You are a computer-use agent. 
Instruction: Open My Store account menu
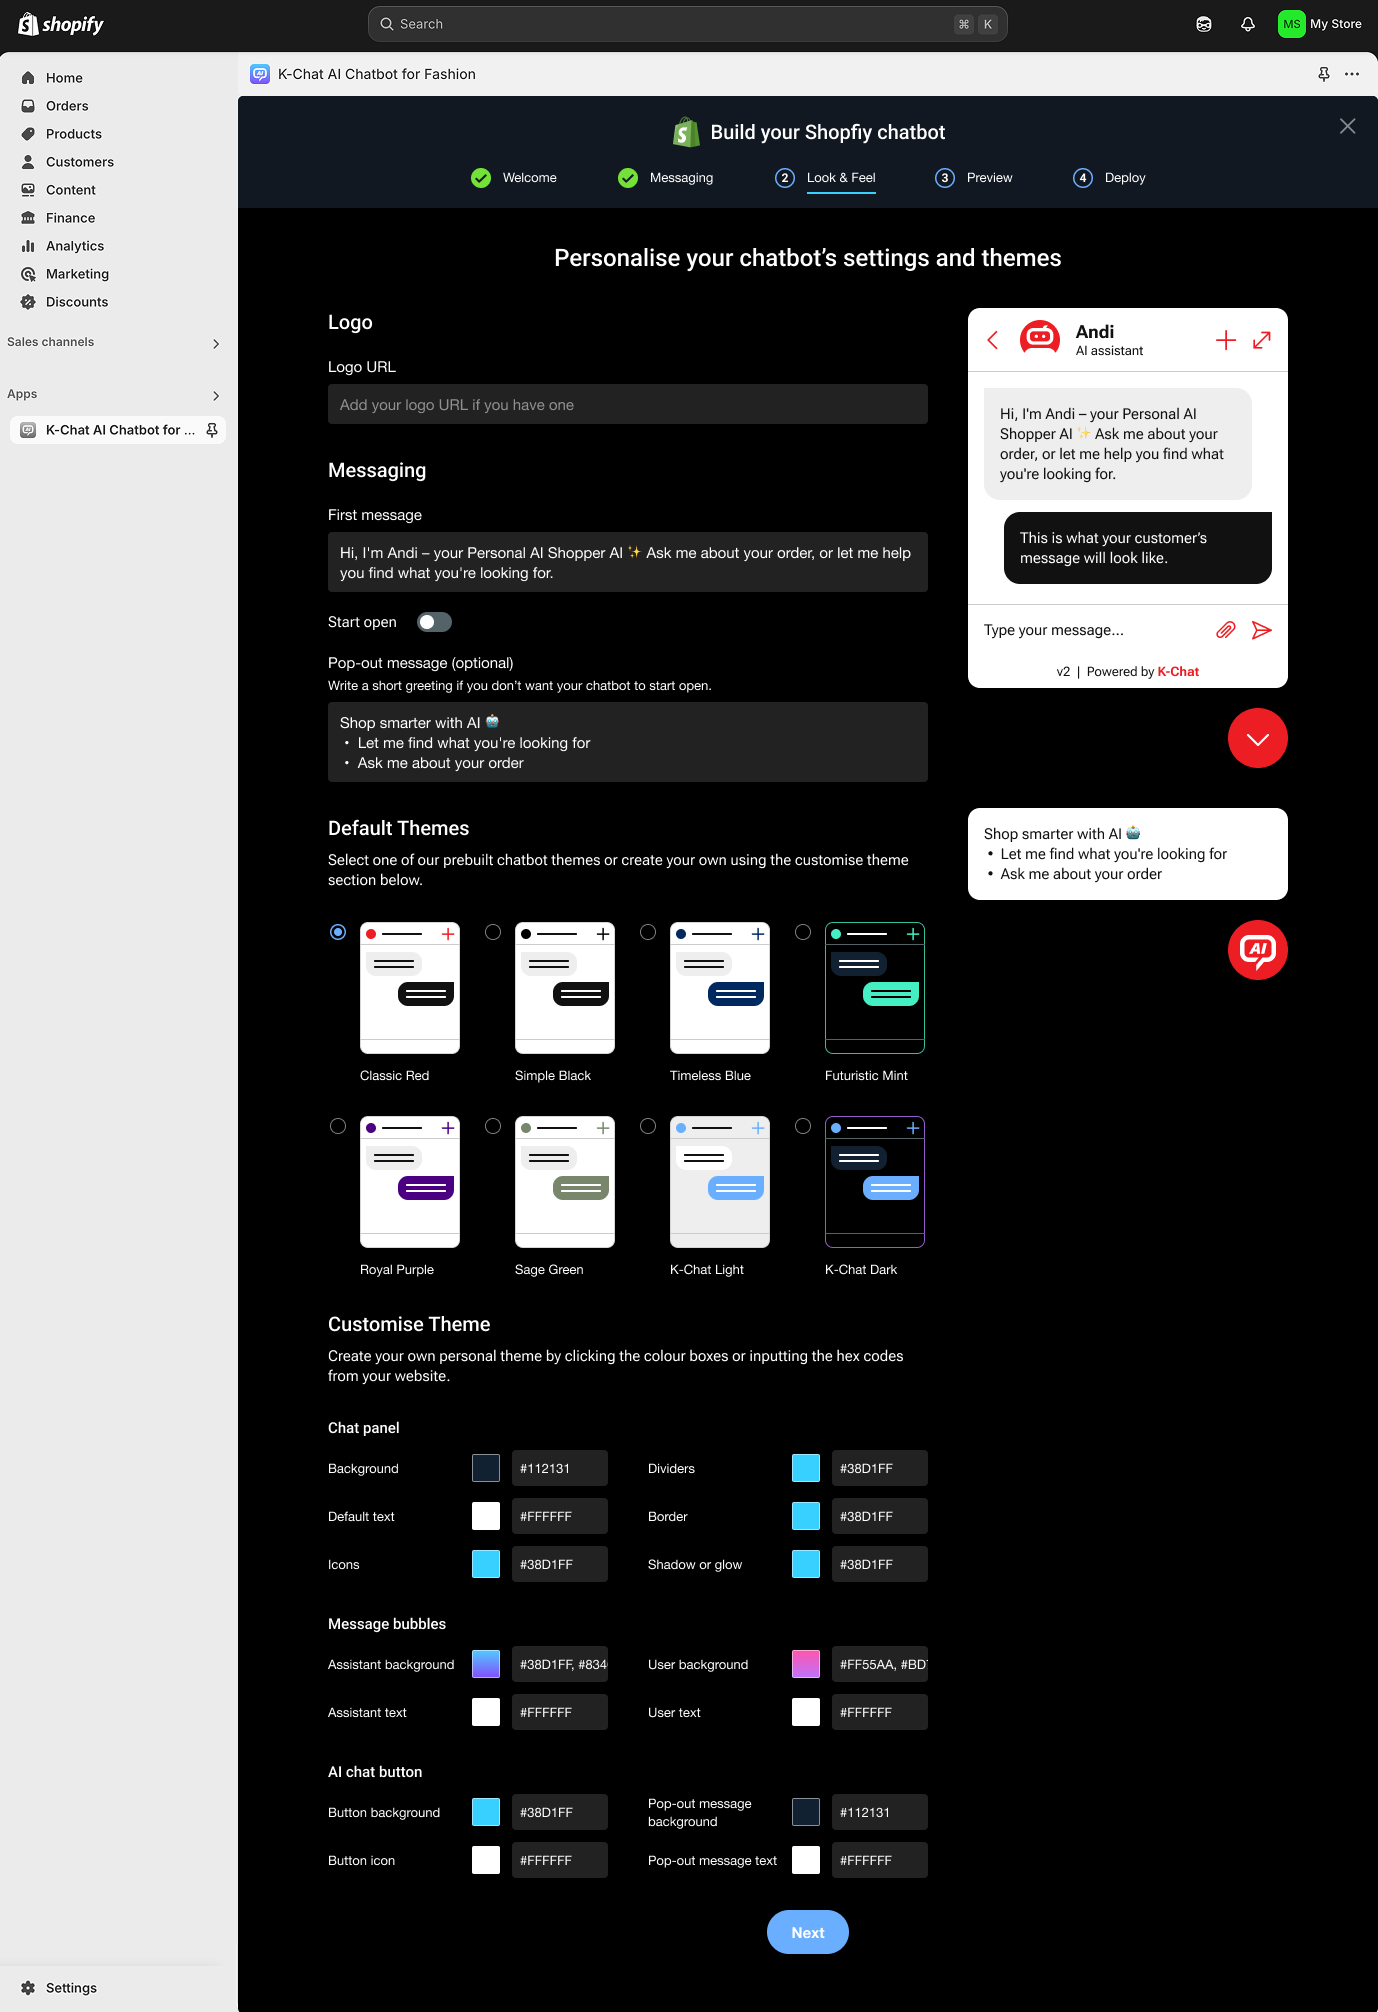pos(1320,24)
